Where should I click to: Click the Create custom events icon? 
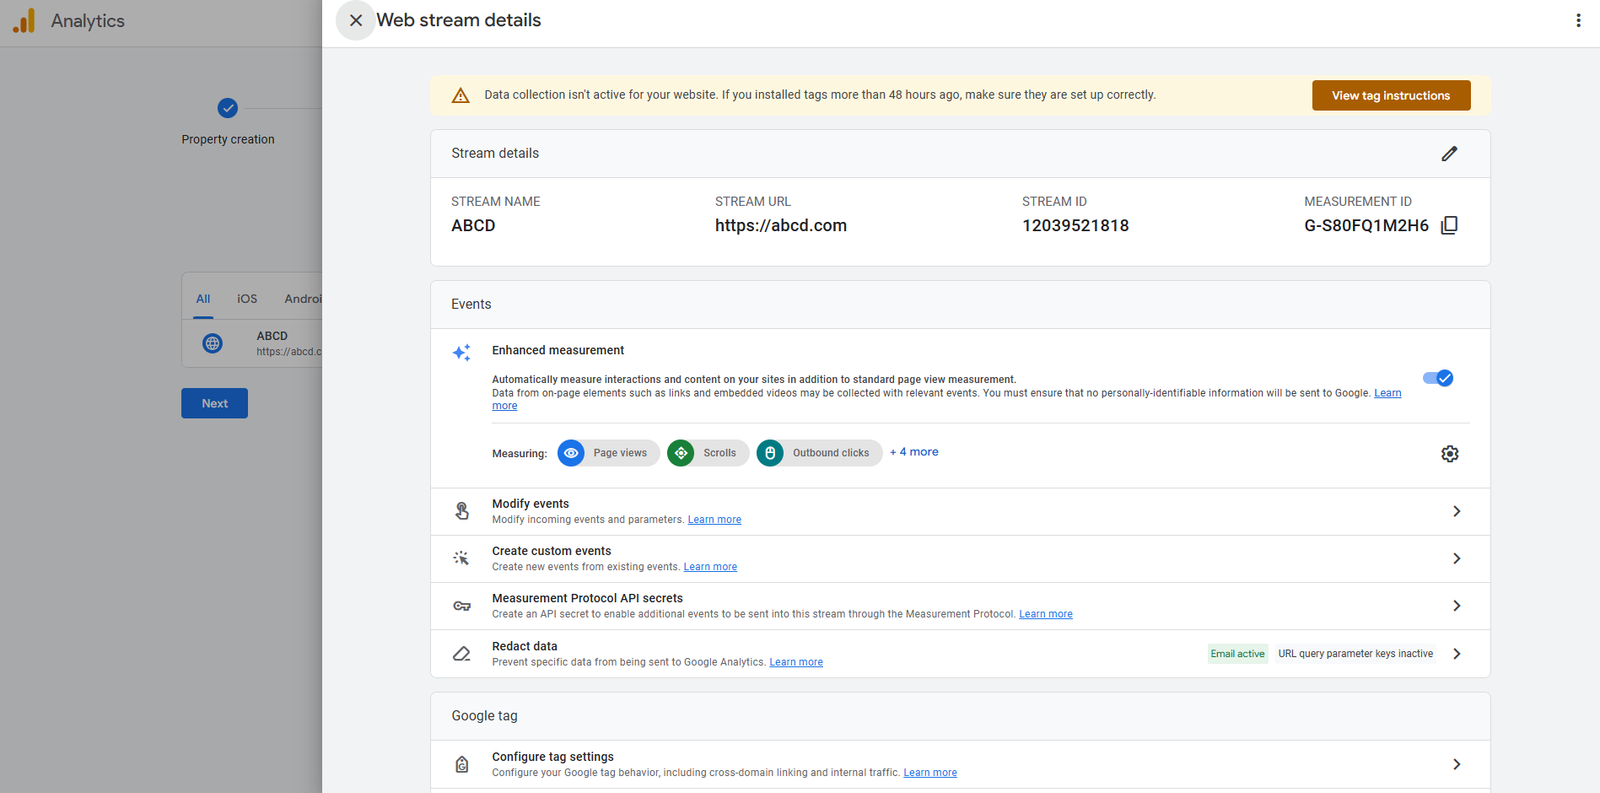coord(461,558)
